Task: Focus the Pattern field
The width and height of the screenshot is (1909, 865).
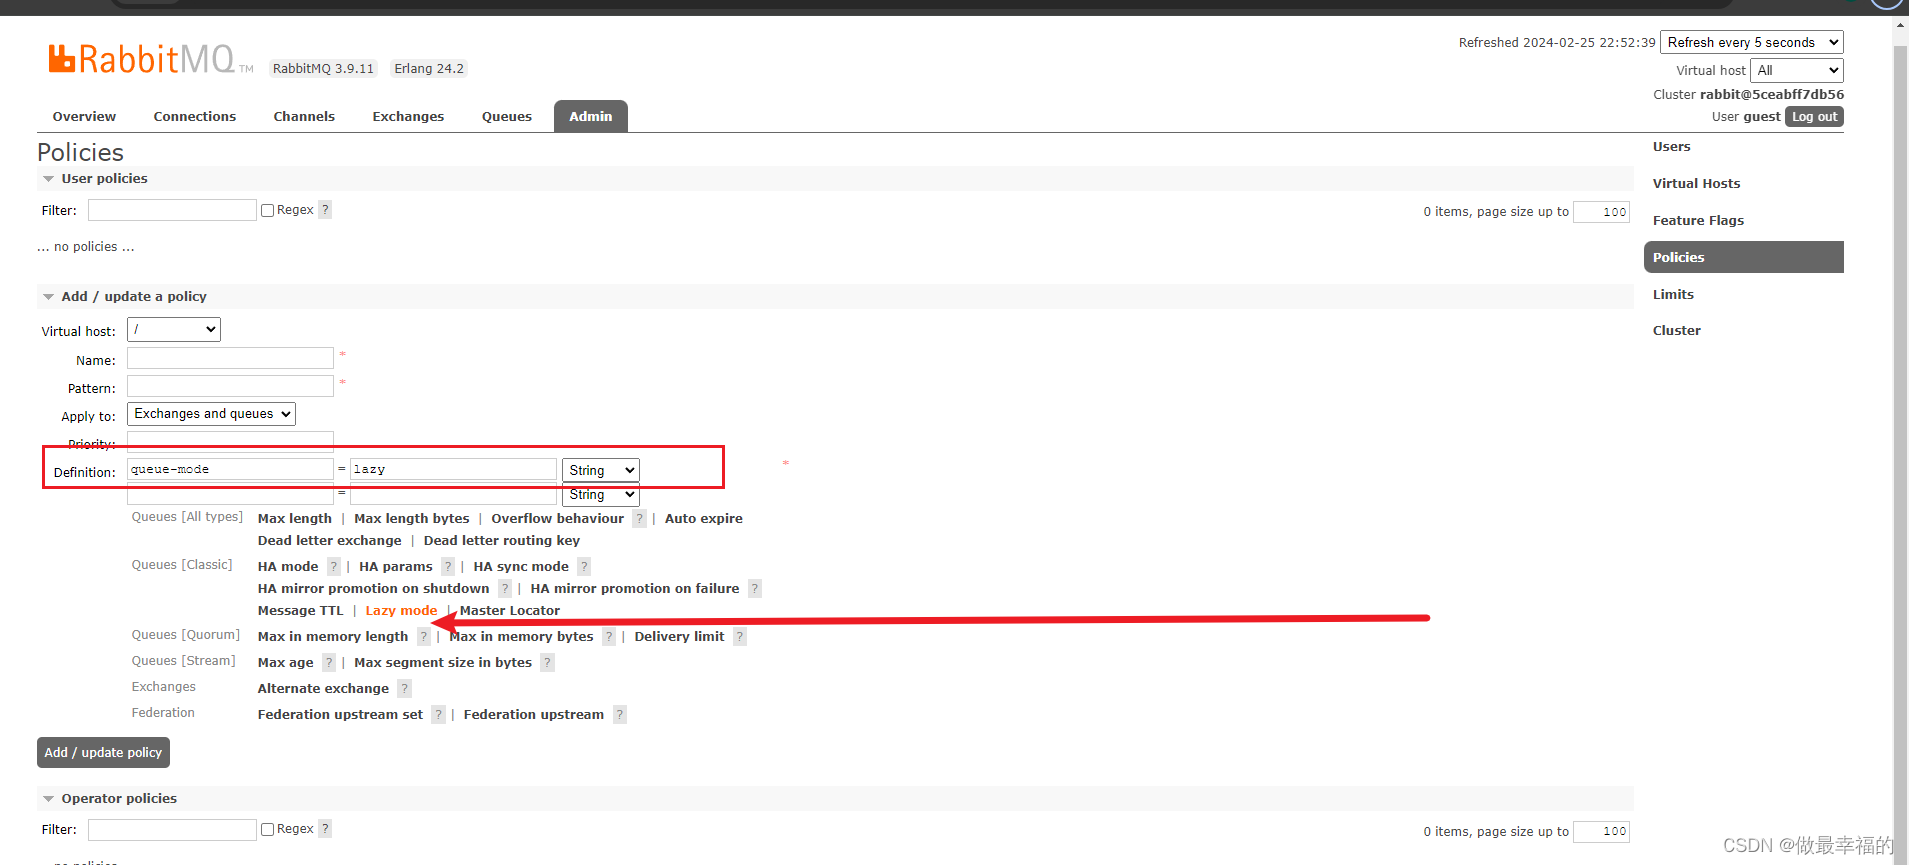Action: (230, 386)
